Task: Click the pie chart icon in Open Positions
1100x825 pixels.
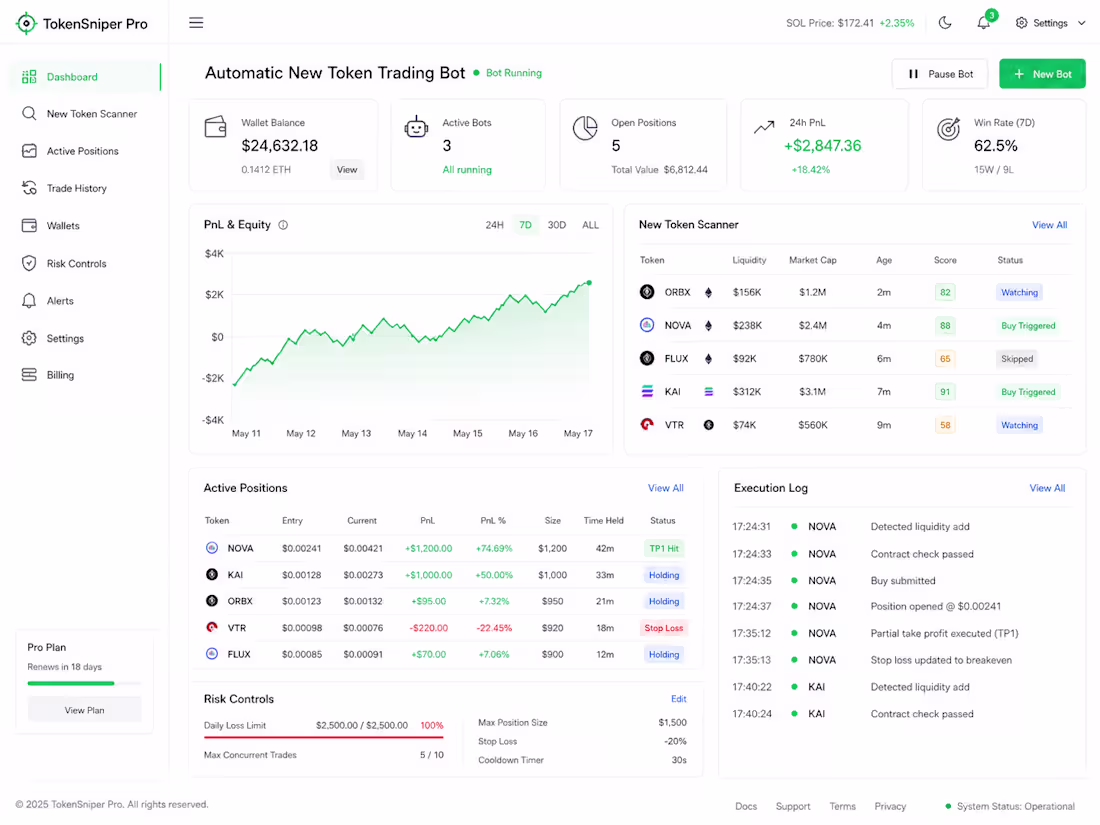Action: (x=585, y=128)
